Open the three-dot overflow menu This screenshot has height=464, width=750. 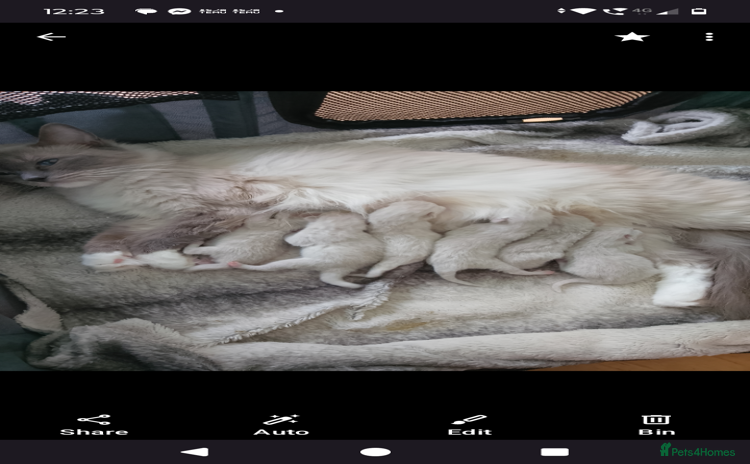pyautogui.click(x=709, y=37)
